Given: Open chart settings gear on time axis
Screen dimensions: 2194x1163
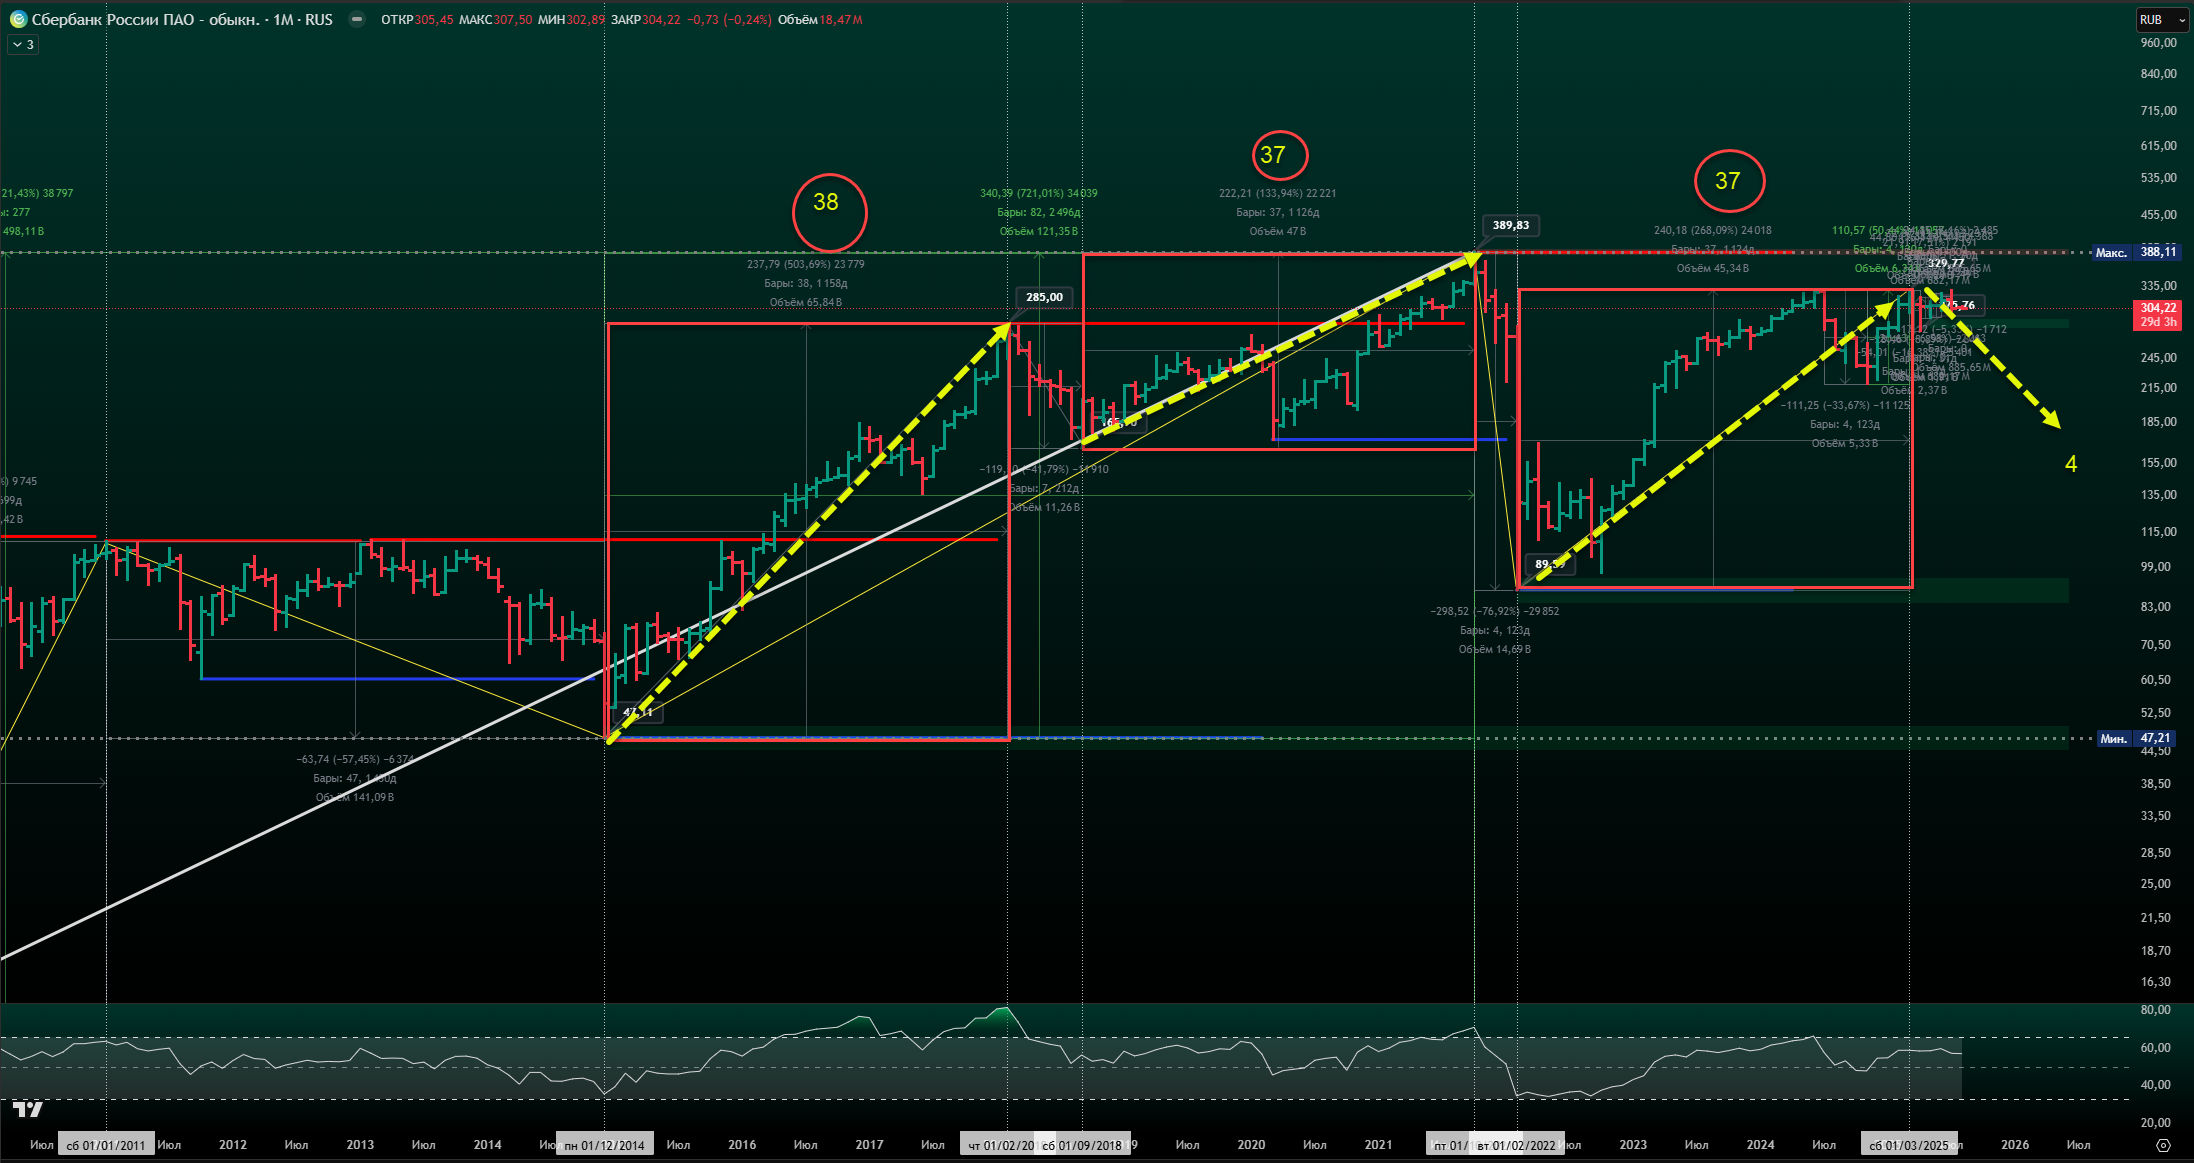Looking at the screenshot, I should (2163, 1145).
